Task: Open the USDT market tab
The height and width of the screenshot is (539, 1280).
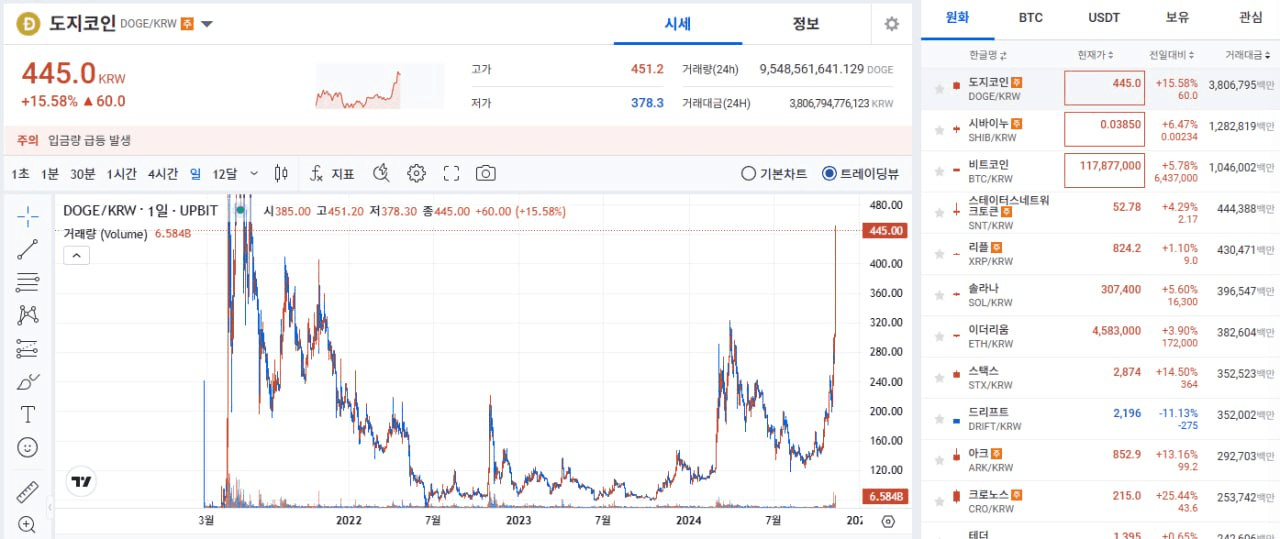Action: (1104, 18)
